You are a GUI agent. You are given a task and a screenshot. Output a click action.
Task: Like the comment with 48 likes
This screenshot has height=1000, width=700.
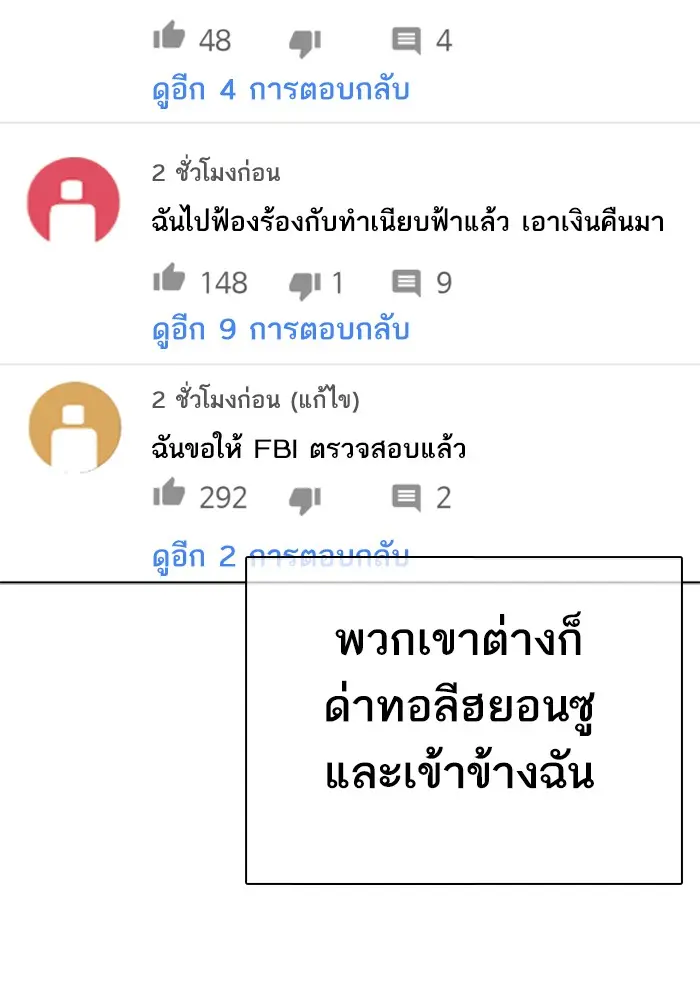click(x=169, y=35)
